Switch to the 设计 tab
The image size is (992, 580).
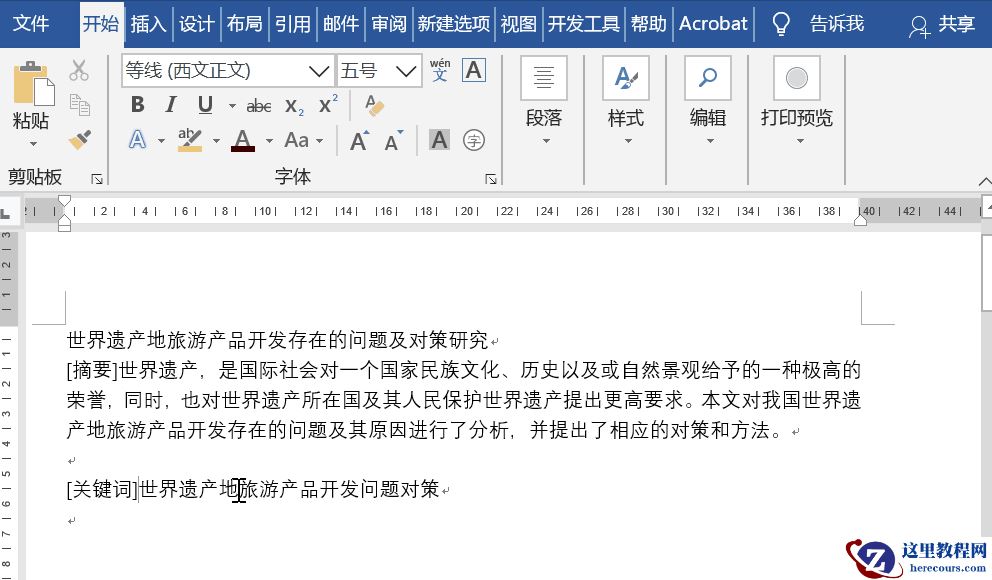pyautogui.click(x=196, y=24)
